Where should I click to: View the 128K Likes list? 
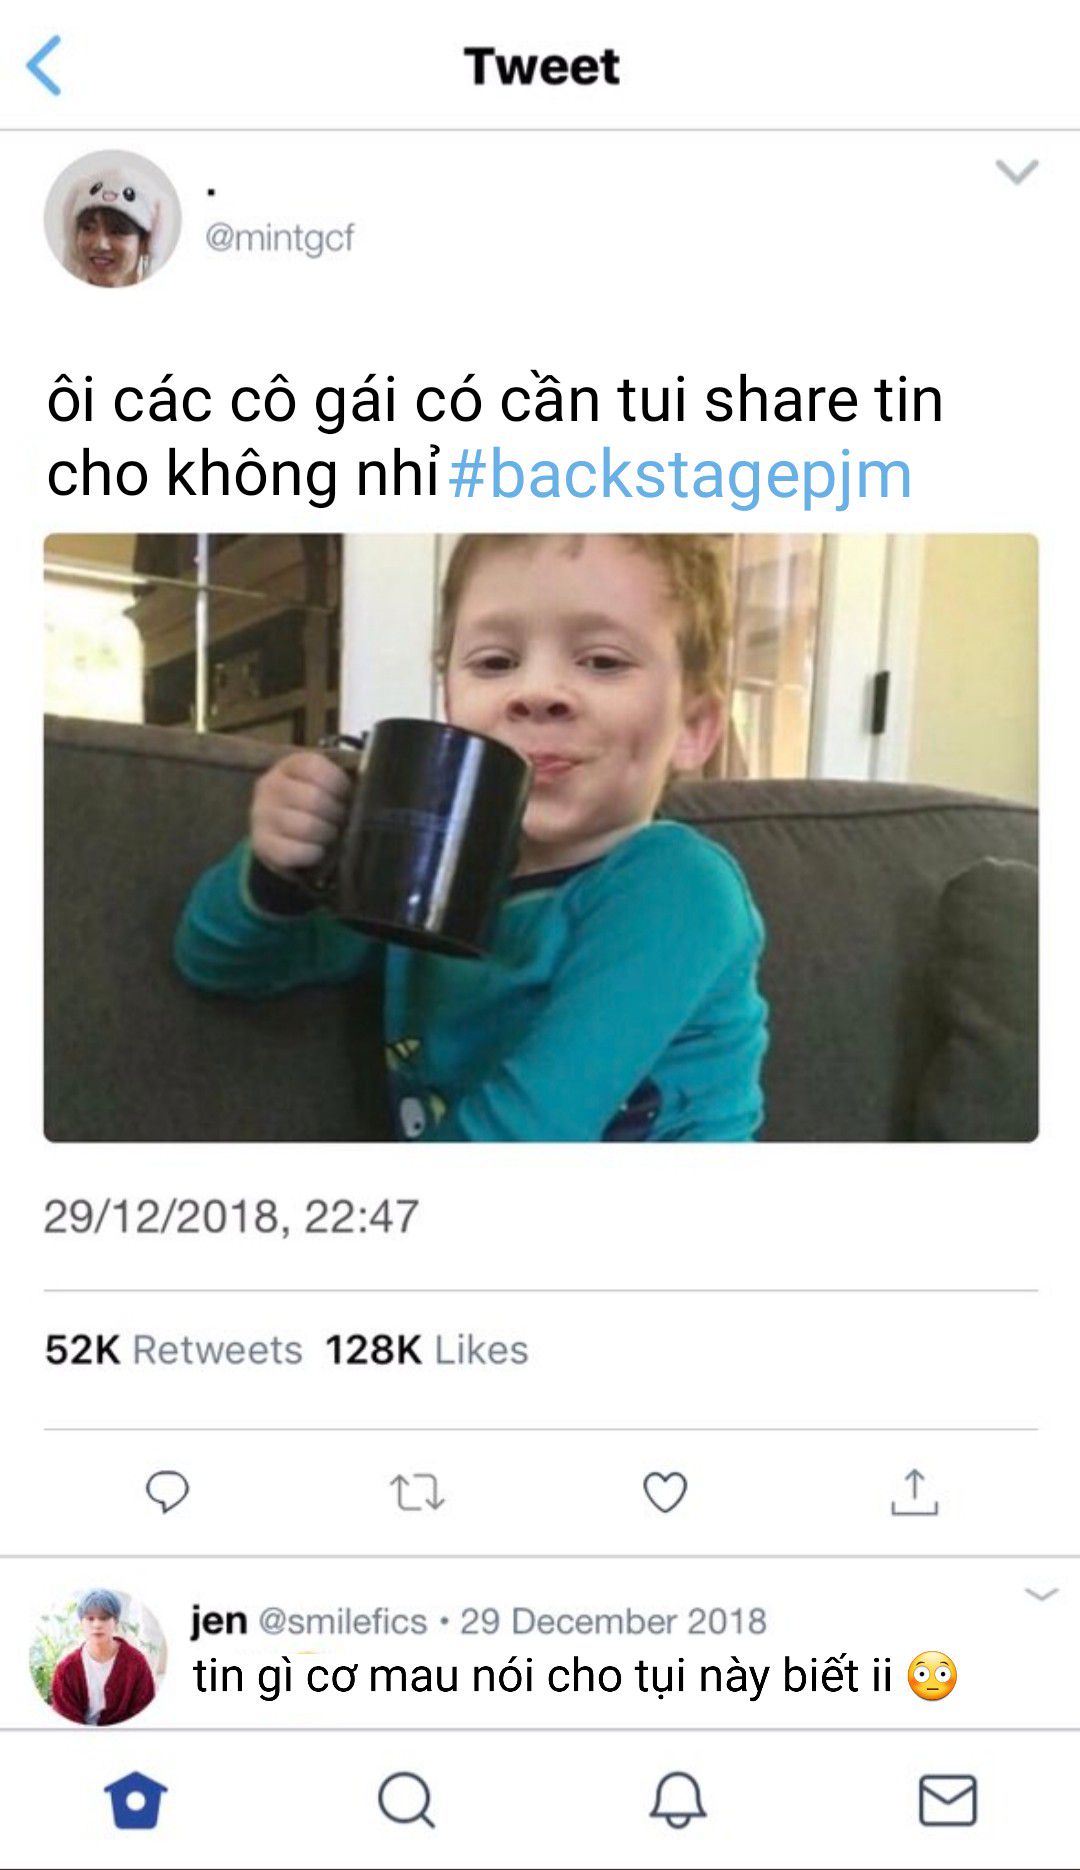coord(427,1350)
